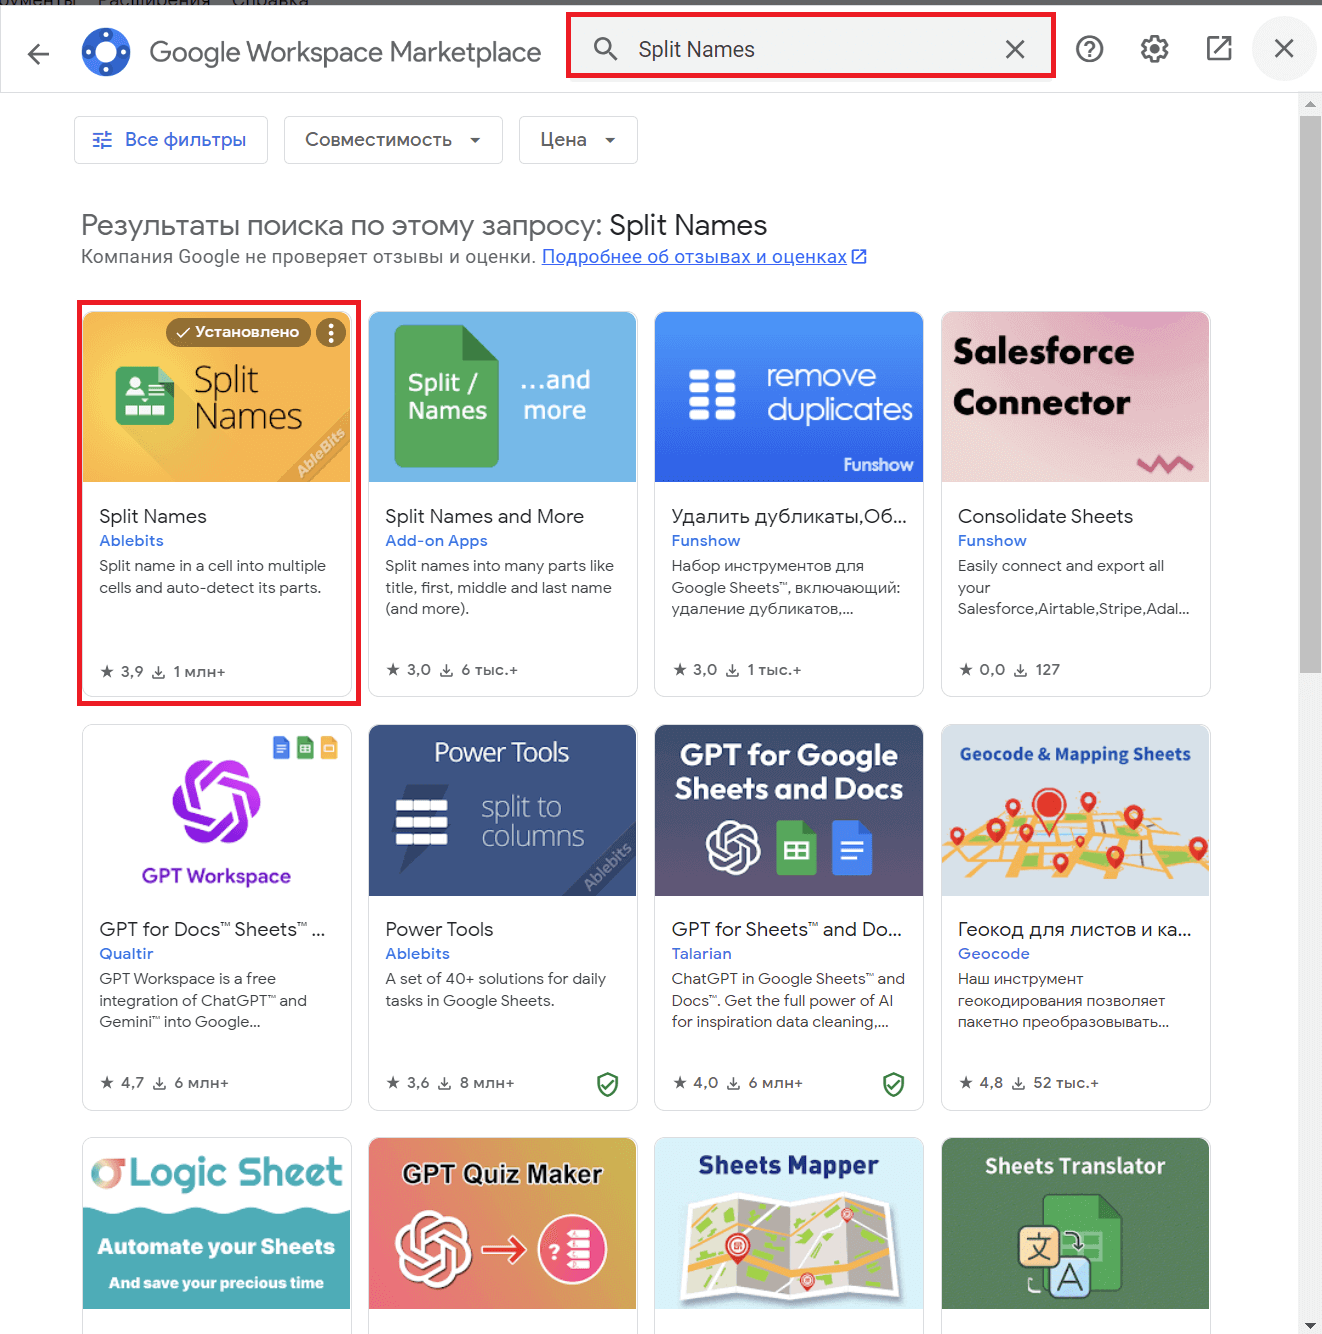Open the help question mark icon

coord(1089,49)
